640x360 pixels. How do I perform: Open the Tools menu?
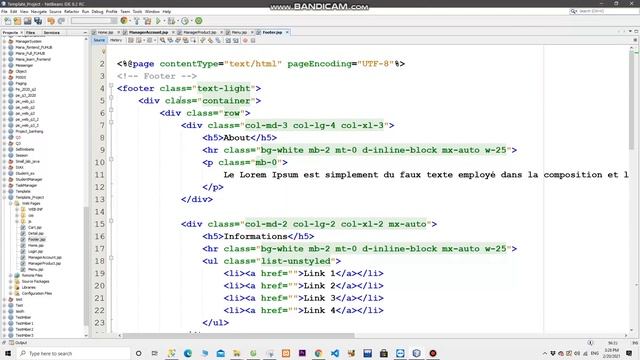138,11
